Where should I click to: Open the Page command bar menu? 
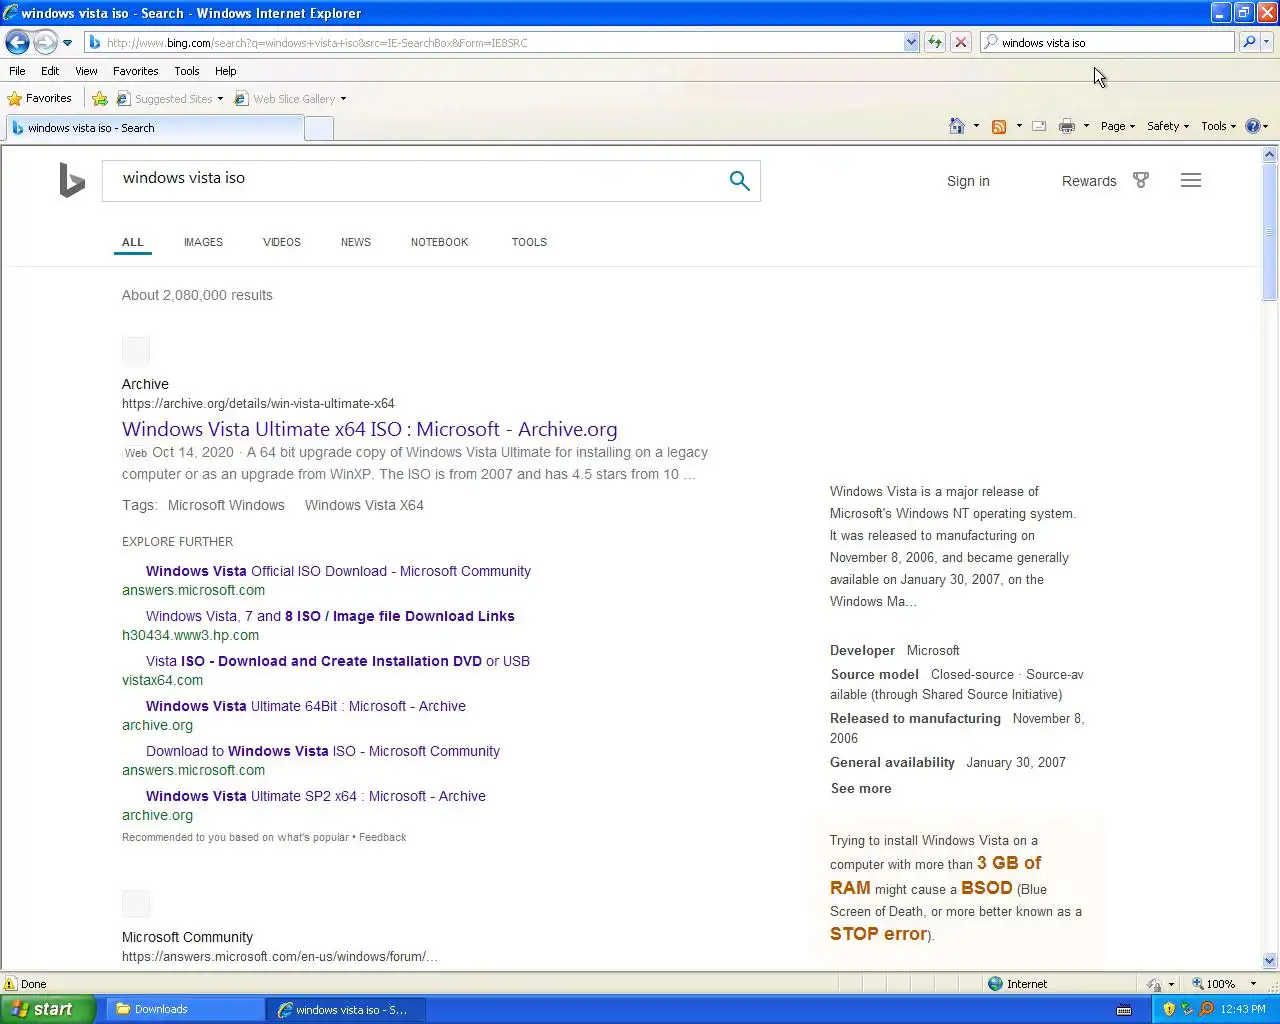tap(1117, 126)
